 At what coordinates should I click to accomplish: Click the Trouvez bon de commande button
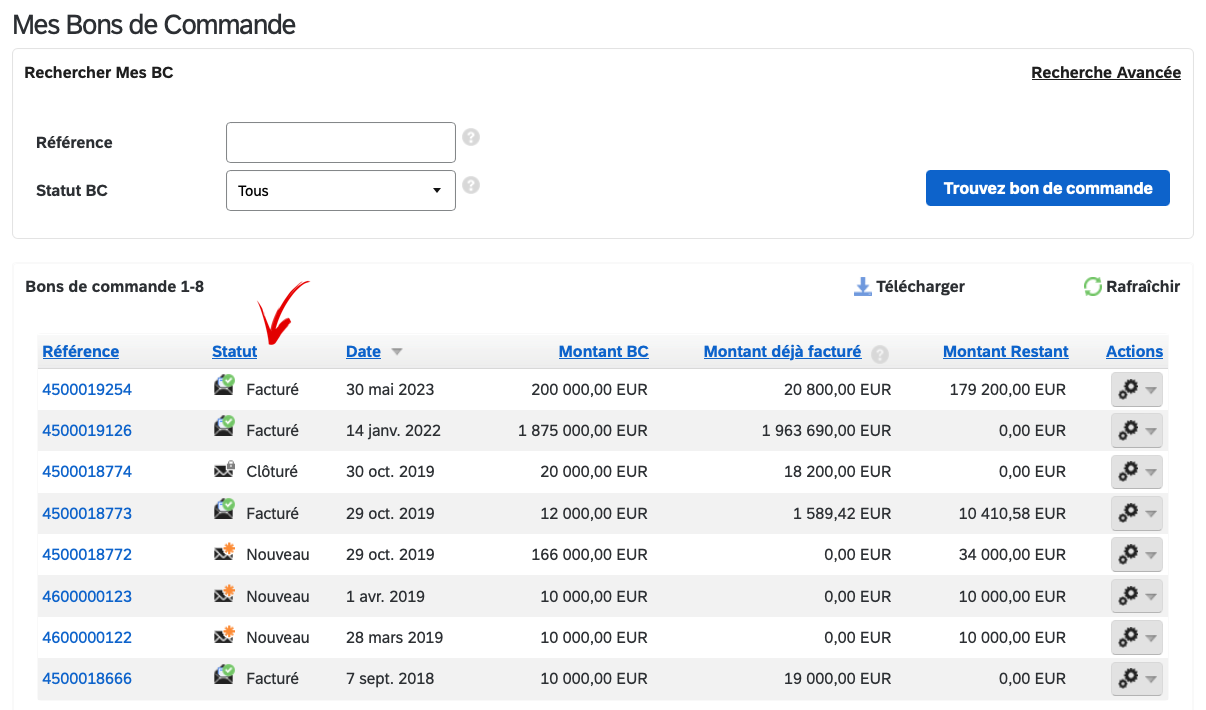(x=1048, y=188)
